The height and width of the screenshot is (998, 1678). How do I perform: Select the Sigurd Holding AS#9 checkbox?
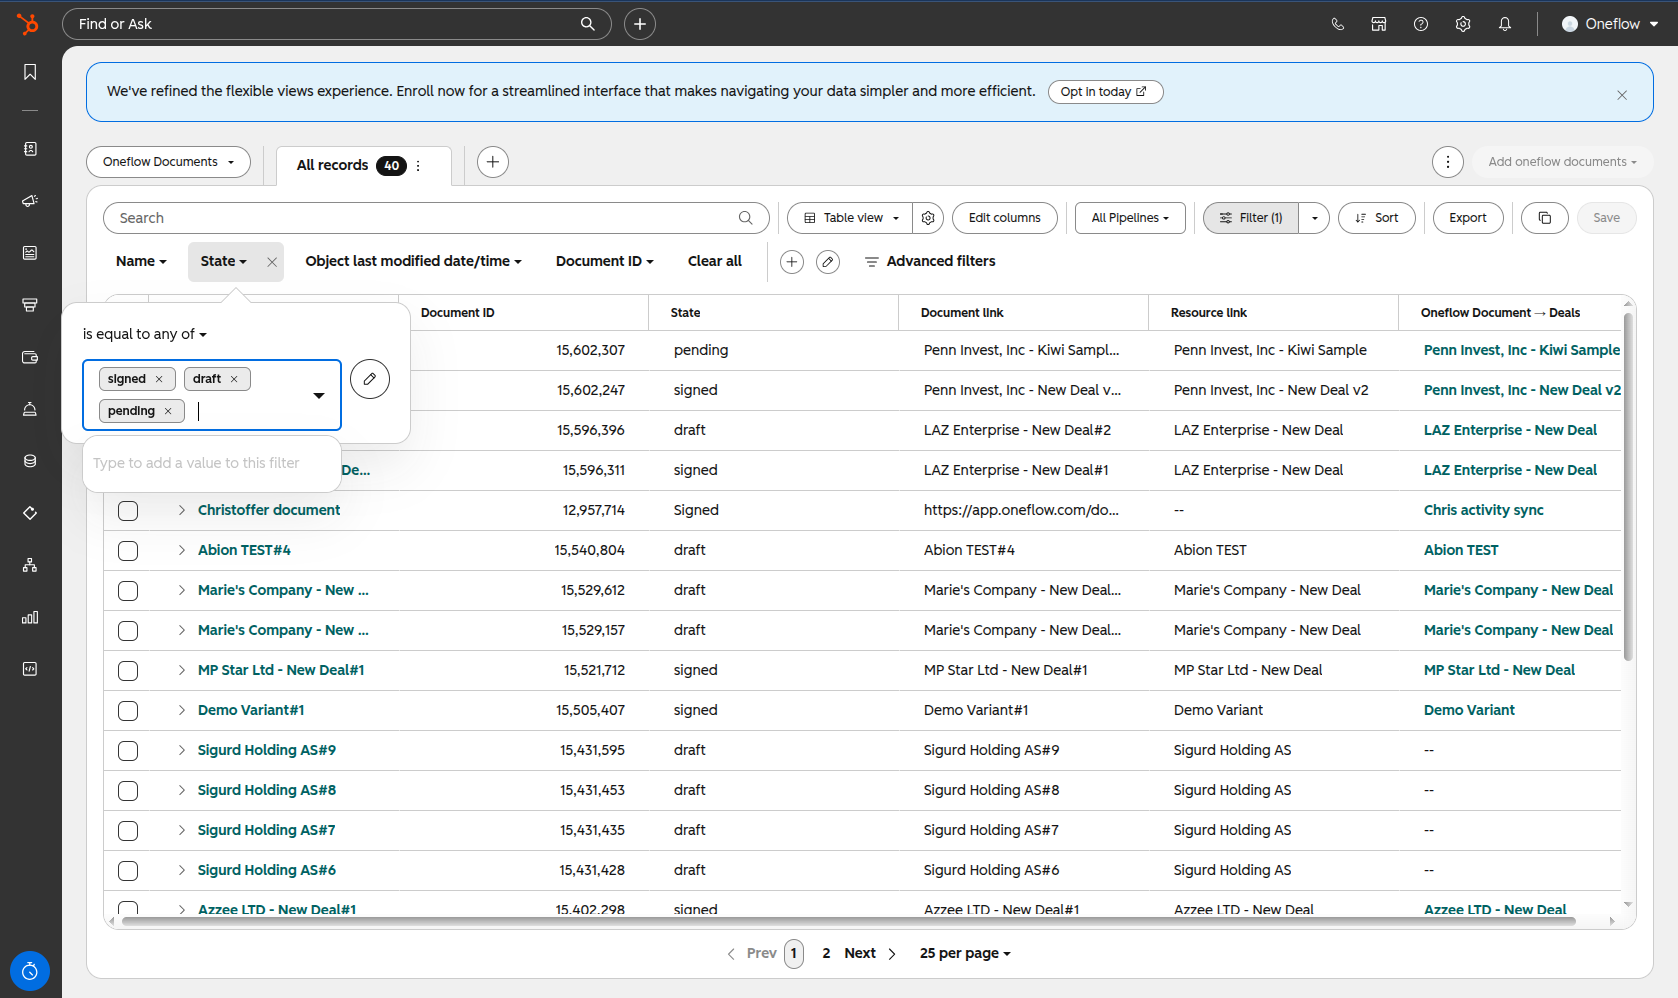128,751
